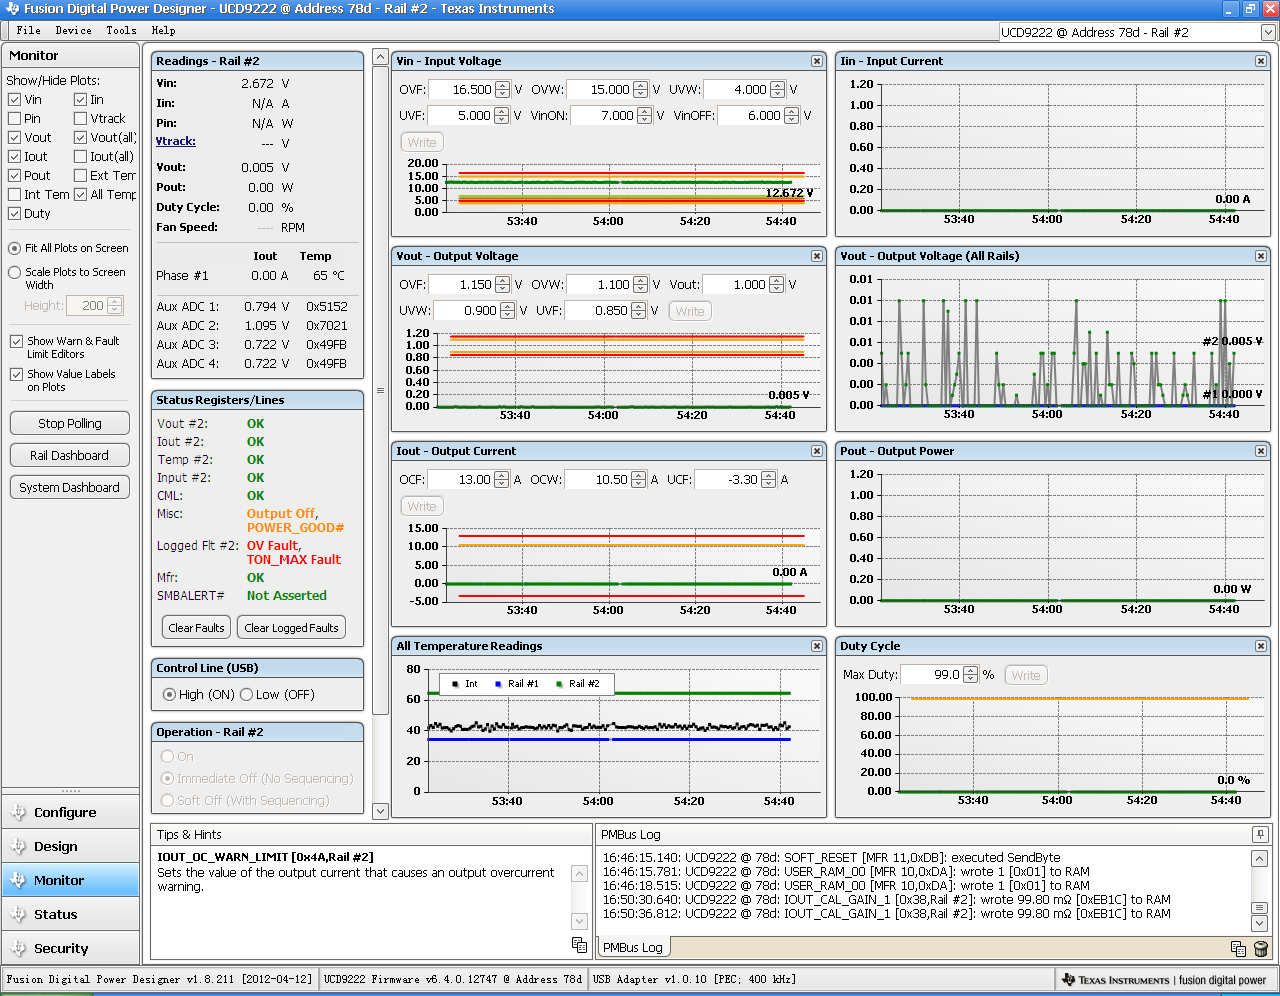Screen dimensions: 1280x996
Task: Uncheck Show Value Labels on Plots
Action: [x=16, y=375]
